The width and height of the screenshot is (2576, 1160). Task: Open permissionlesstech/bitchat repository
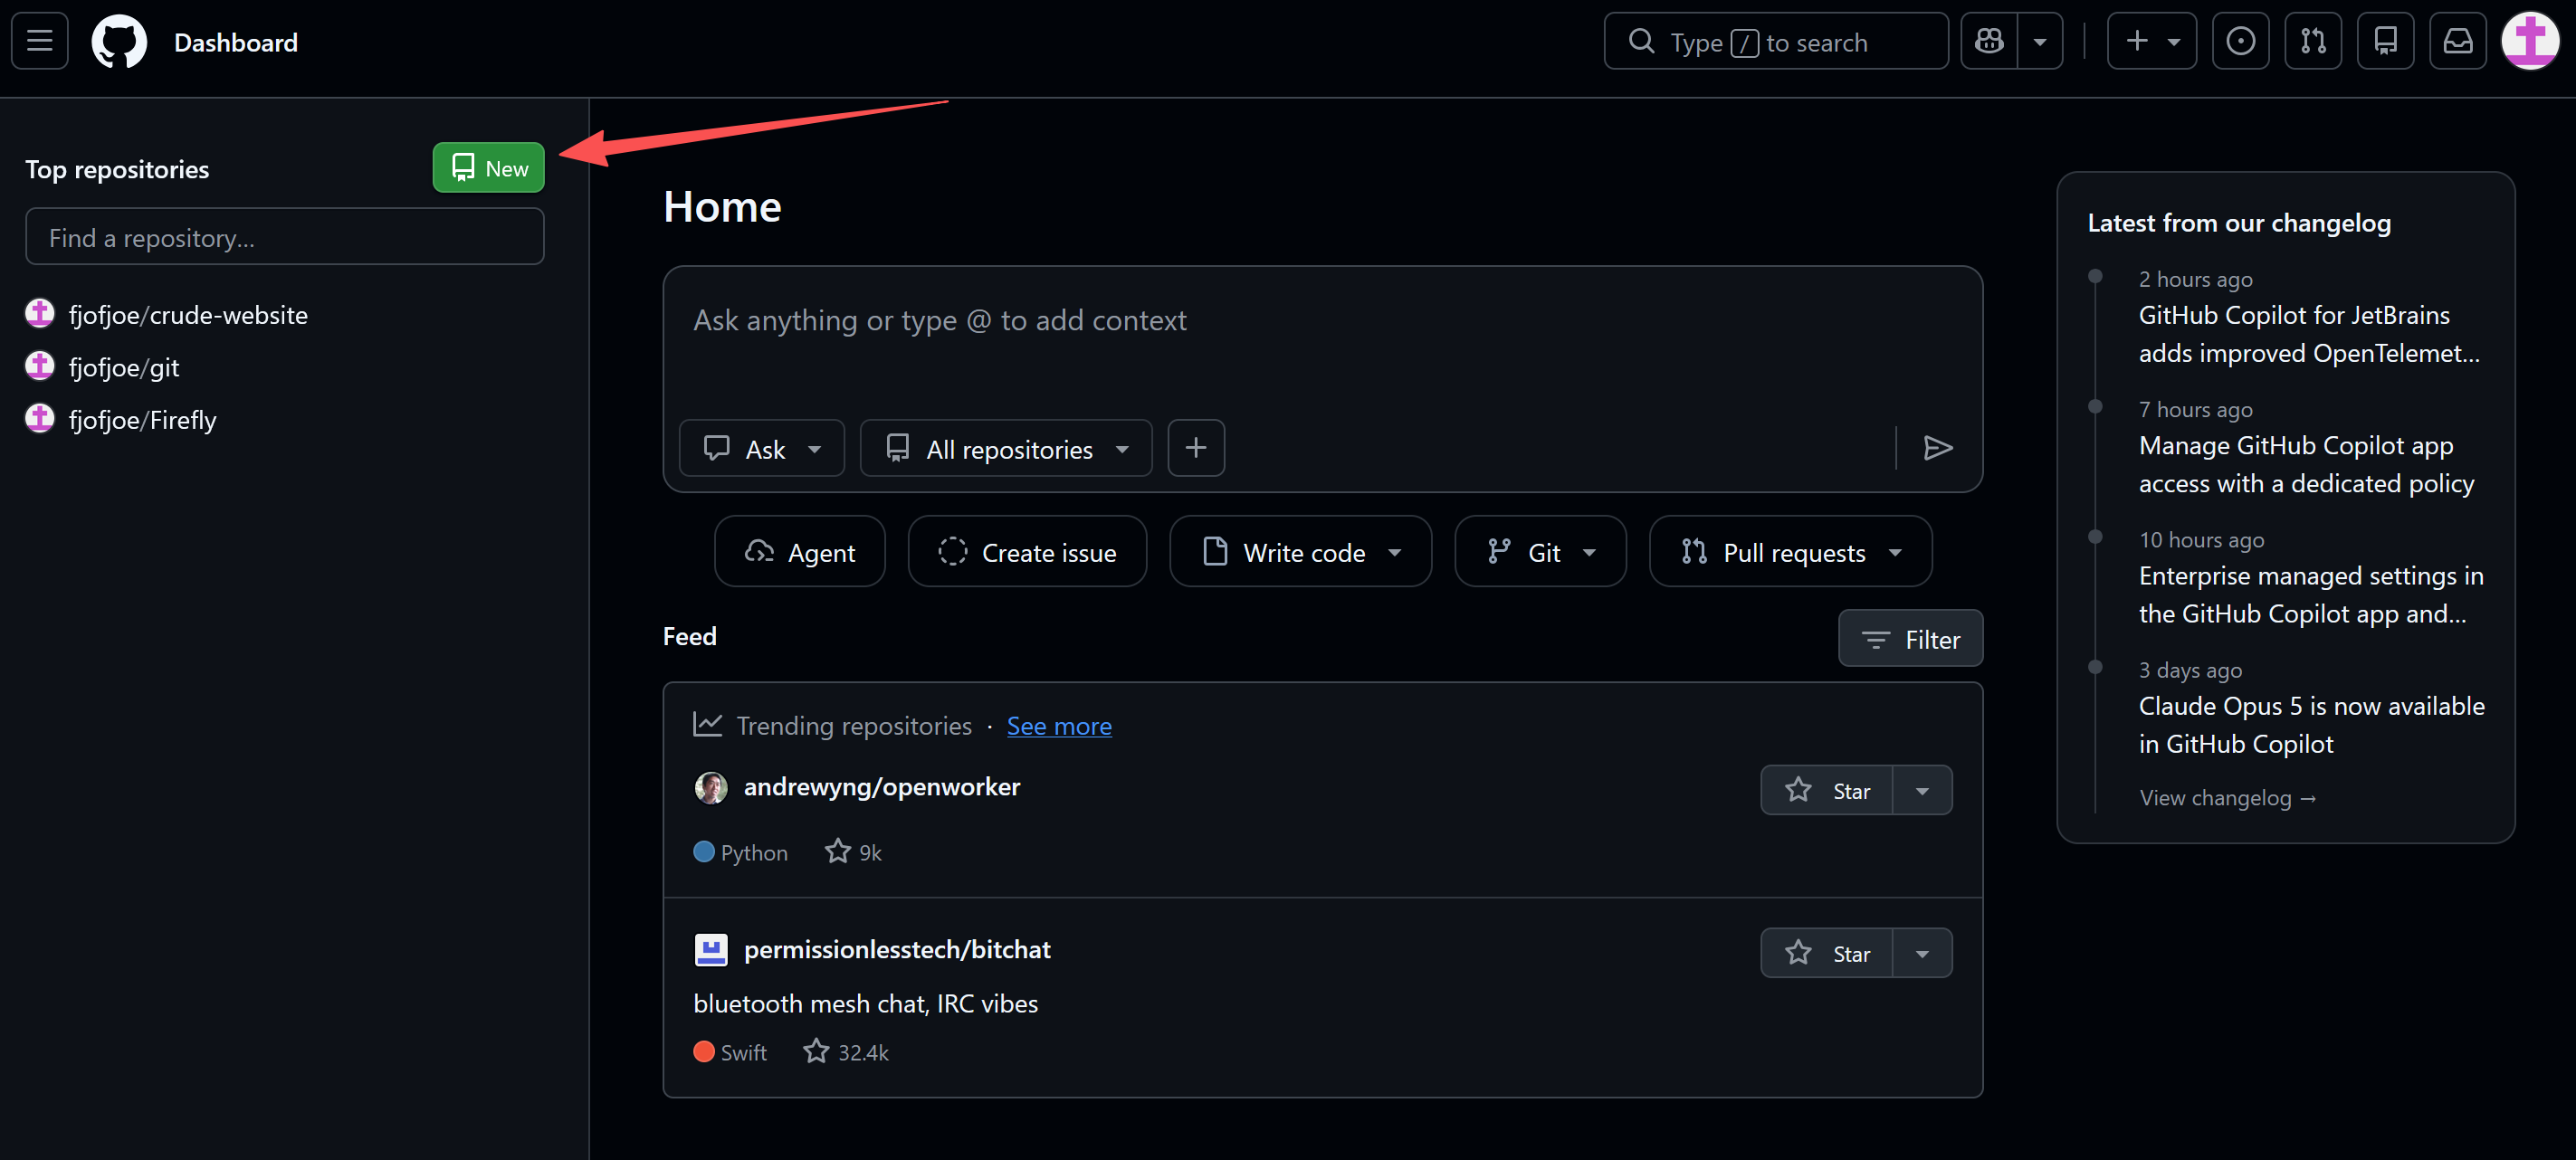[897, 949]
